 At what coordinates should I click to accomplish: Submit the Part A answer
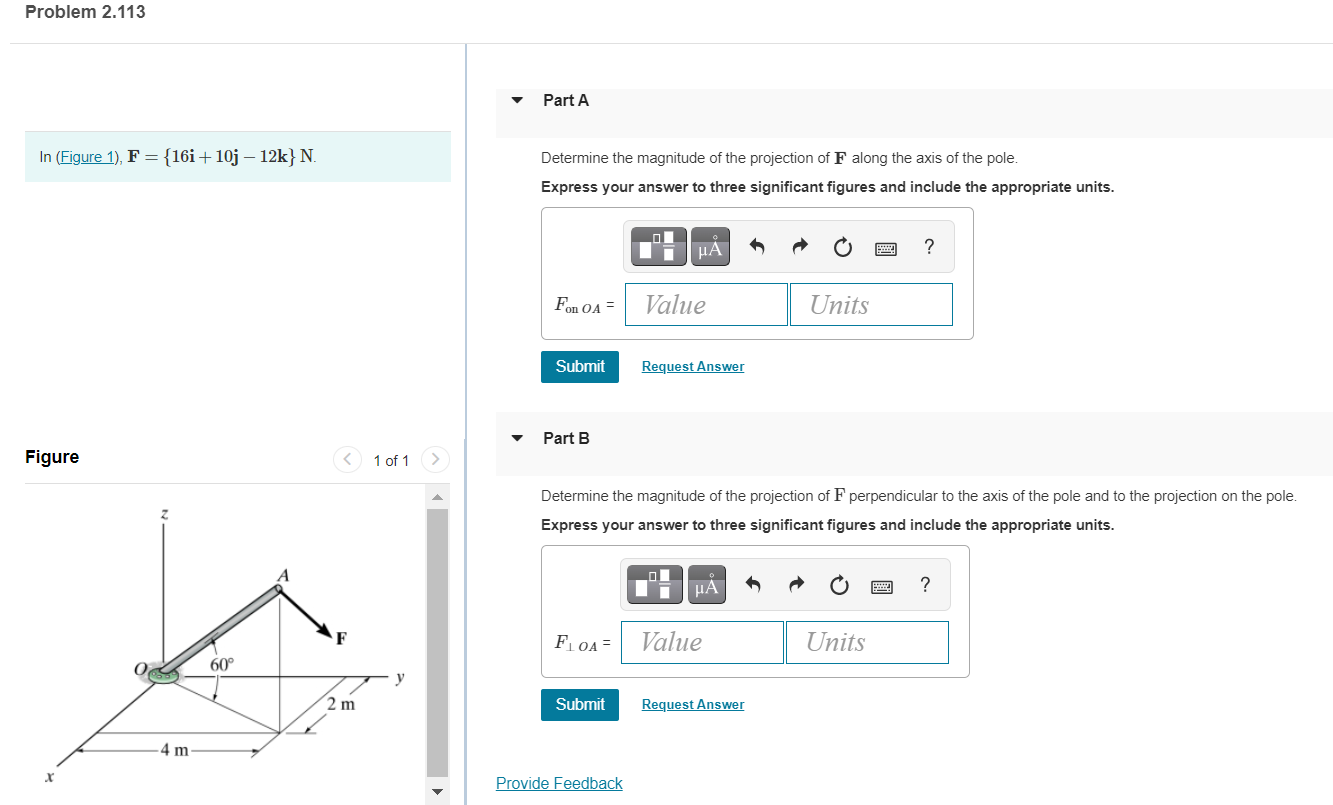pos(580,366)
